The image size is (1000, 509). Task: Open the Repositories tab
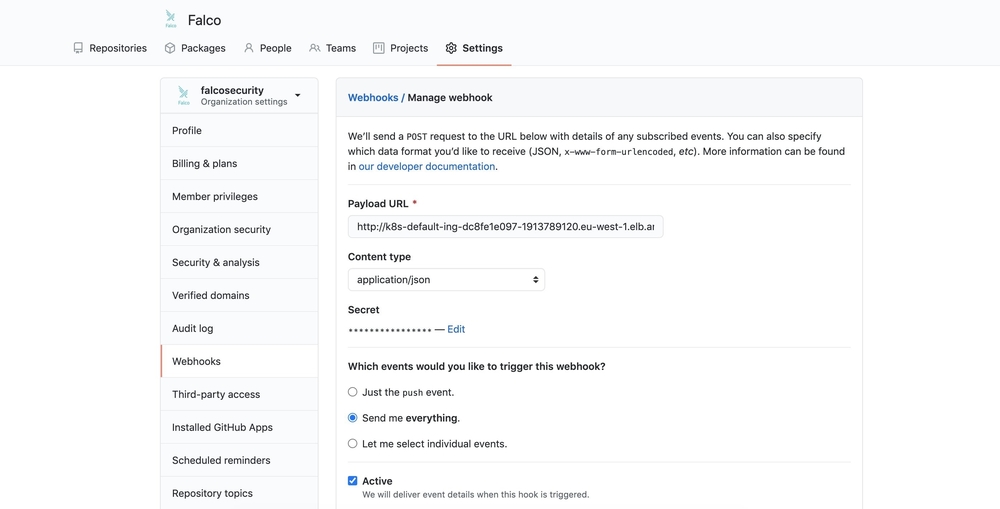pyautogui.click(x=110, y=48)
